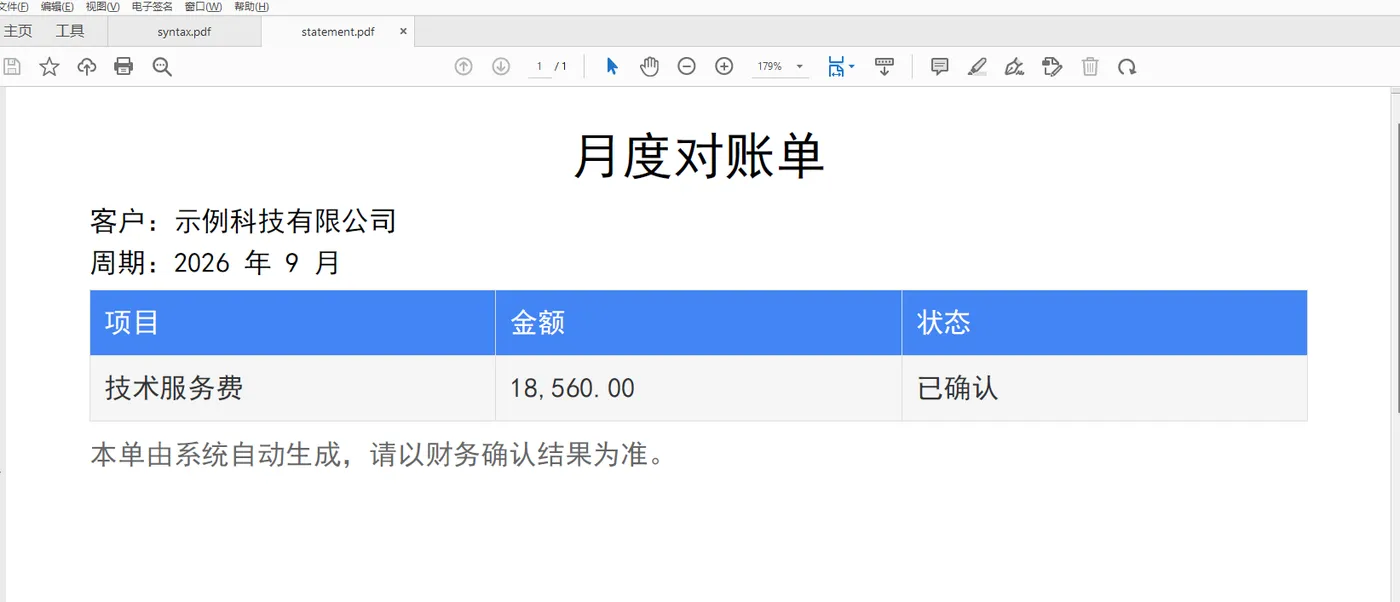The width and height of the screenshot is (1400, 602).
Task: Switch to the syntax.pdf tab
Action: (x=184, y=31)
